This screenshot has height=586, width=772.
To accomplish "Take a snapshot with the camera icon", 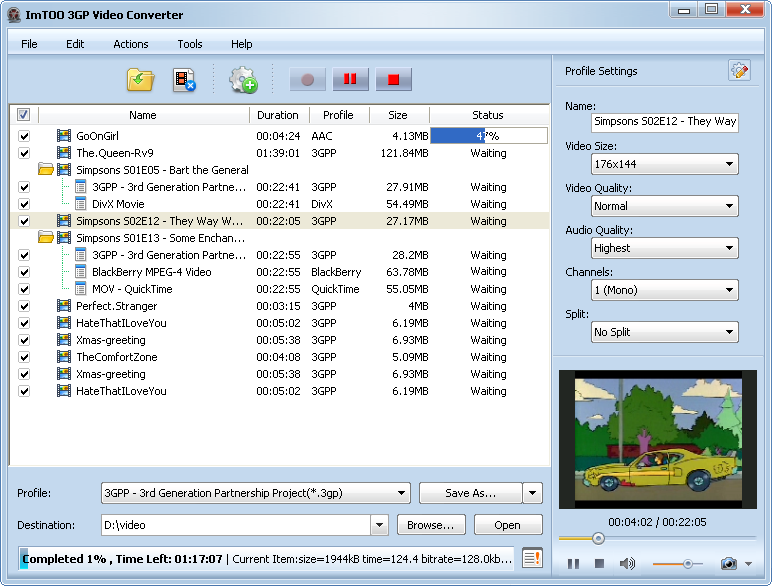I will tap(729, 563).
